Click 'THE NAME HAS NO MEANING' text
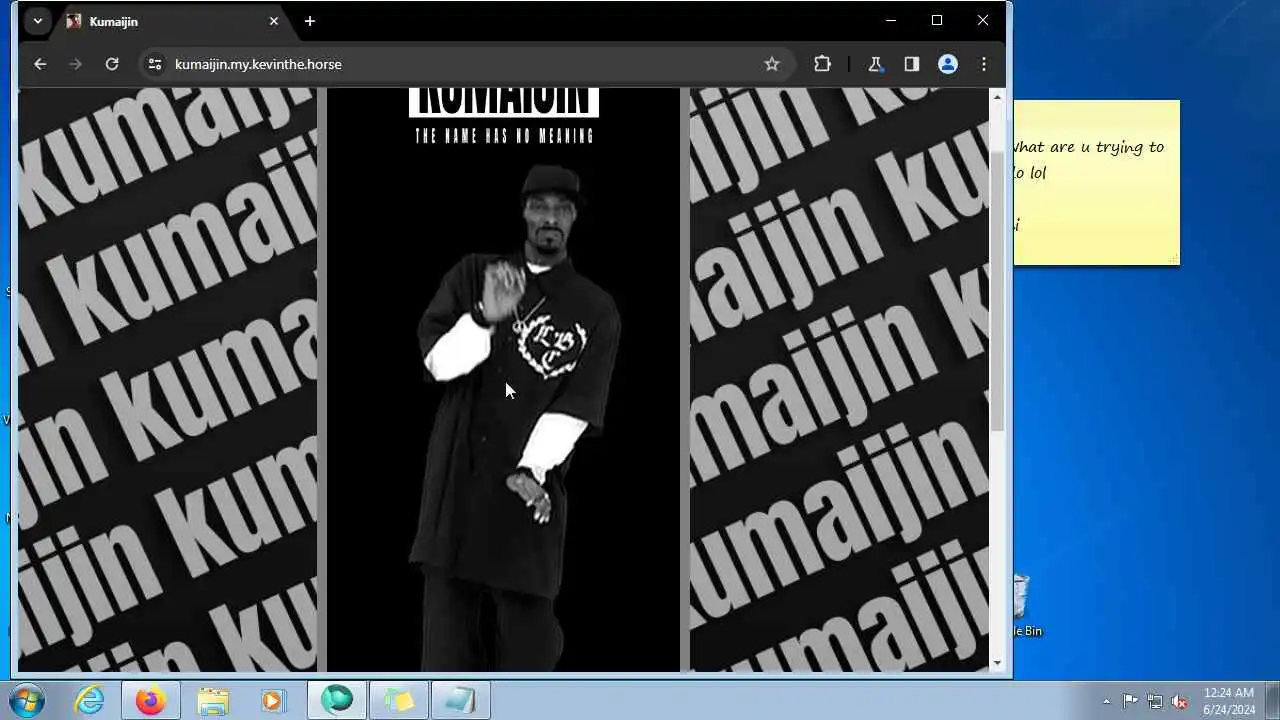 (505, 136)
